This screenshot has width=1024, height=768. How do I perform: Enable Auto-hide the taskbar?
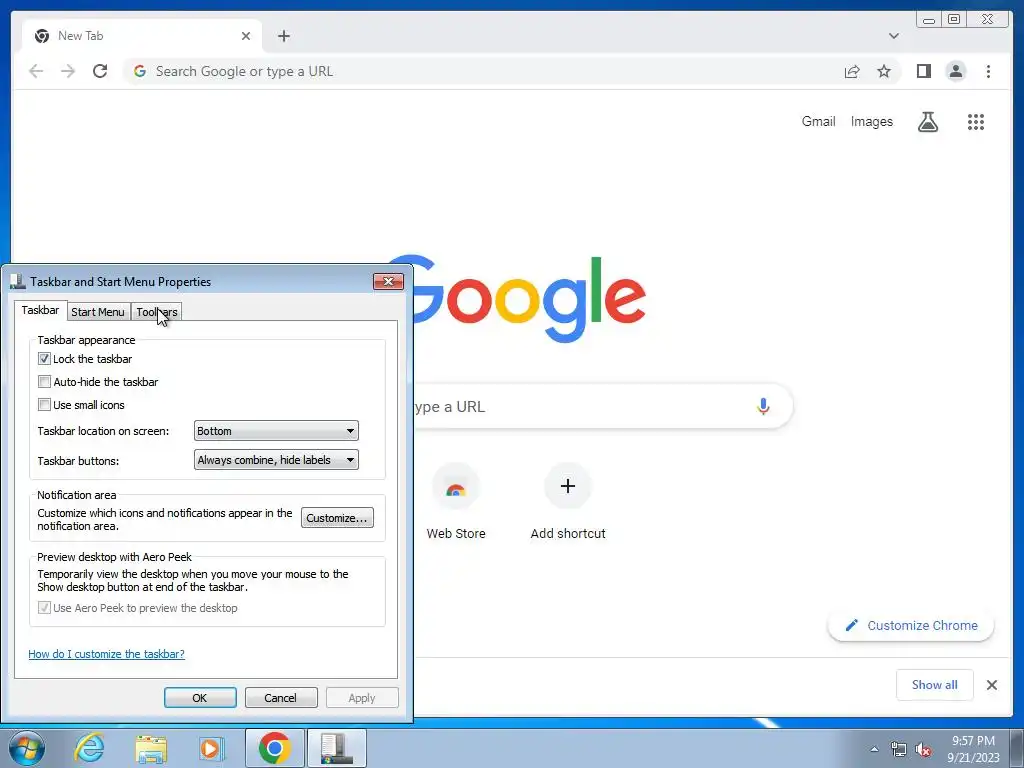pos(44,381)
